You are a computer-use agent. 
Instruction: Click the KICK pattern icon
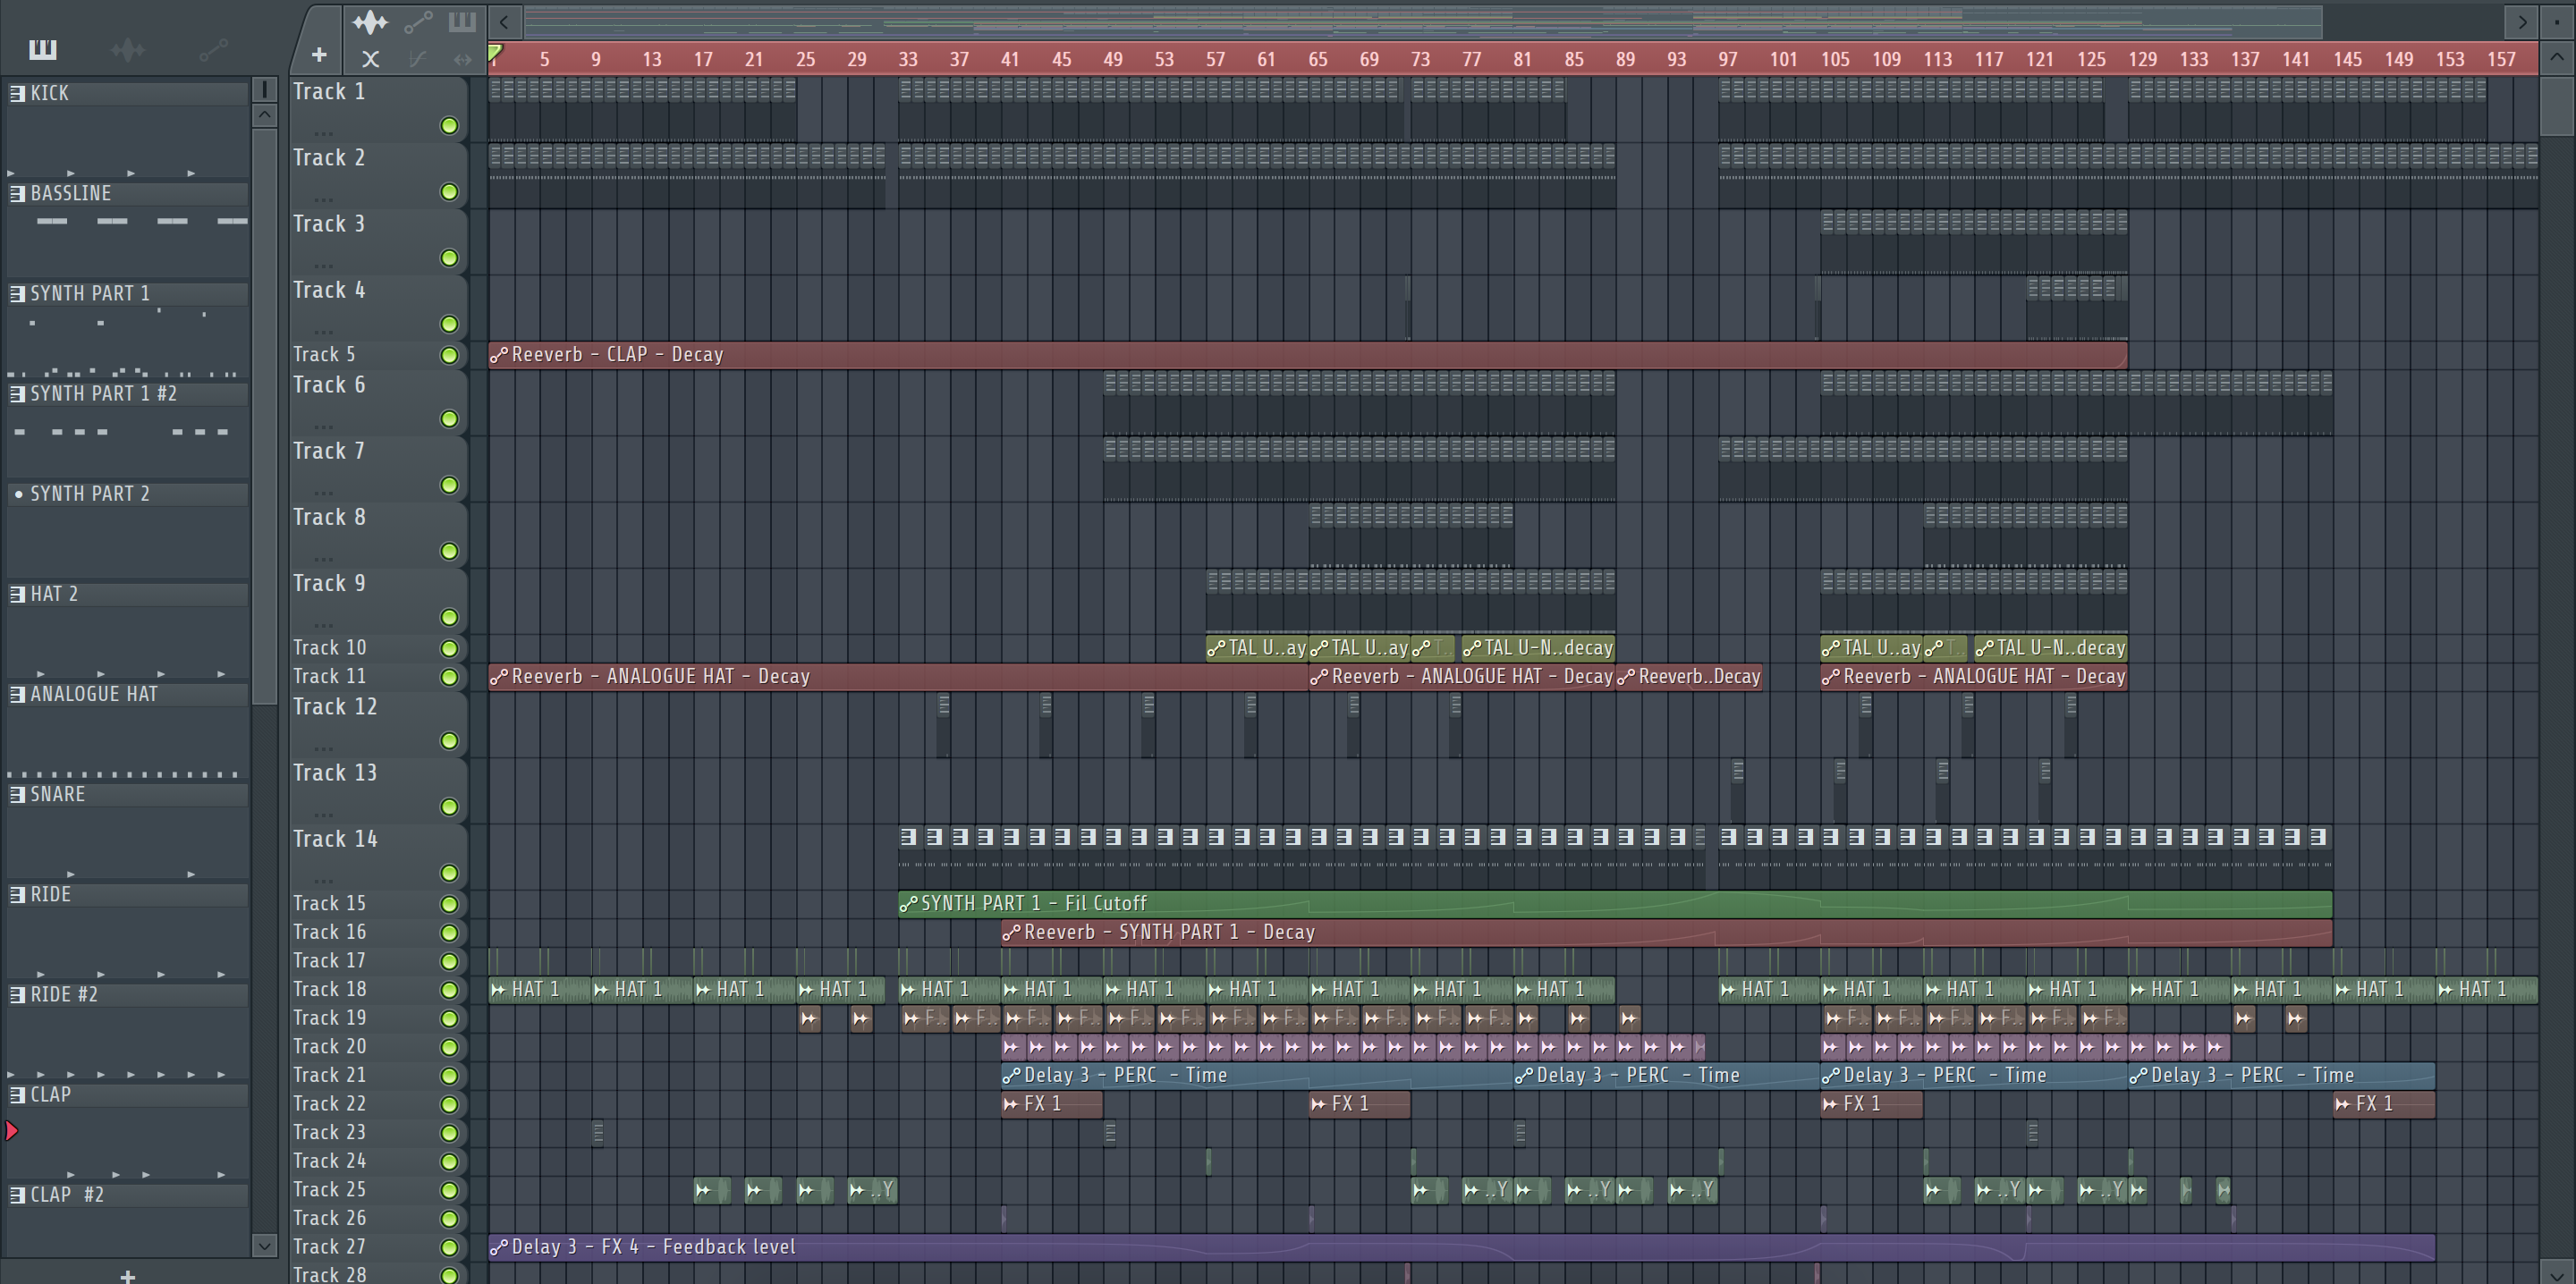pos(17,93)
